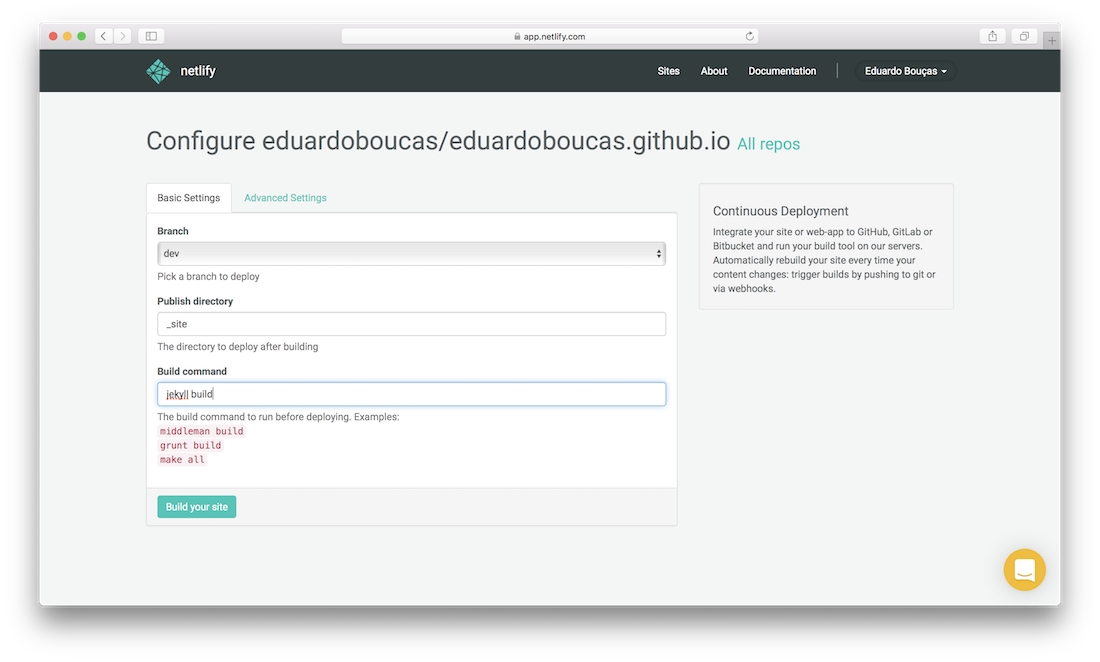Select the Basic Settings tab
The image size is (1100, 662).
click(188, 198)
